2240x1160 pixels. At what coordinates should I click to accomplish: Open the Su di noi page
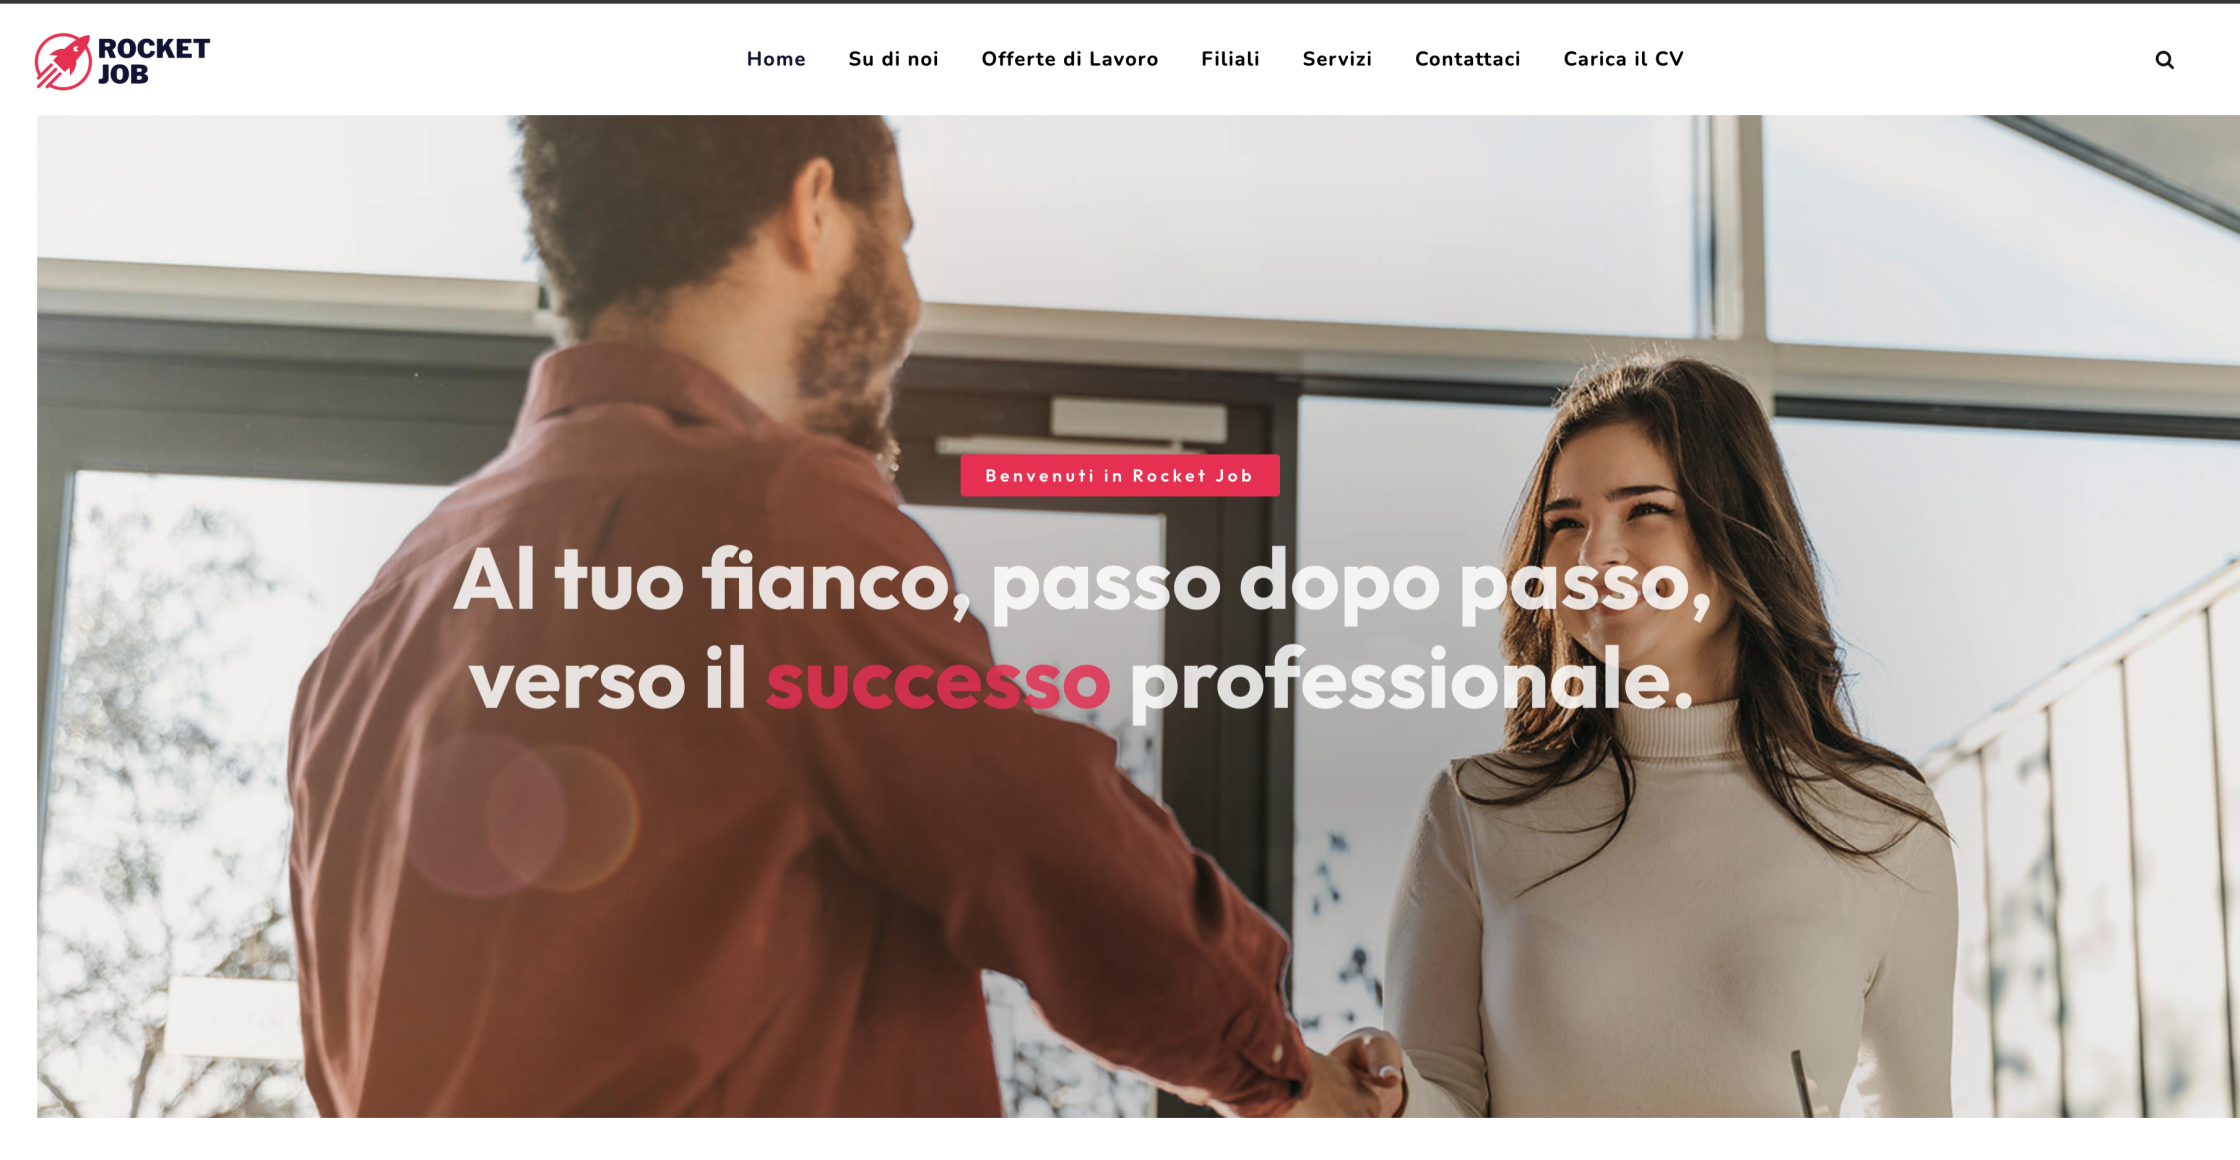893,59
